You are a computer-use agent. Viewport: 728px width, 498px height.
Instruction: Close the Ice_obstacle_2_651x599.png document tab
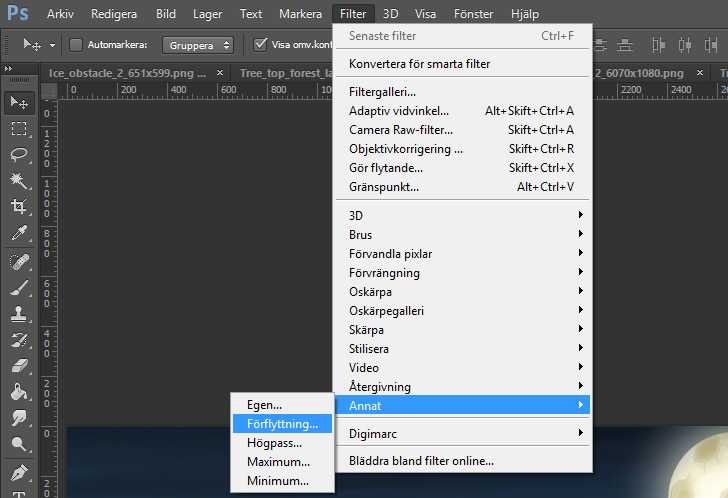tap(219, 73)
